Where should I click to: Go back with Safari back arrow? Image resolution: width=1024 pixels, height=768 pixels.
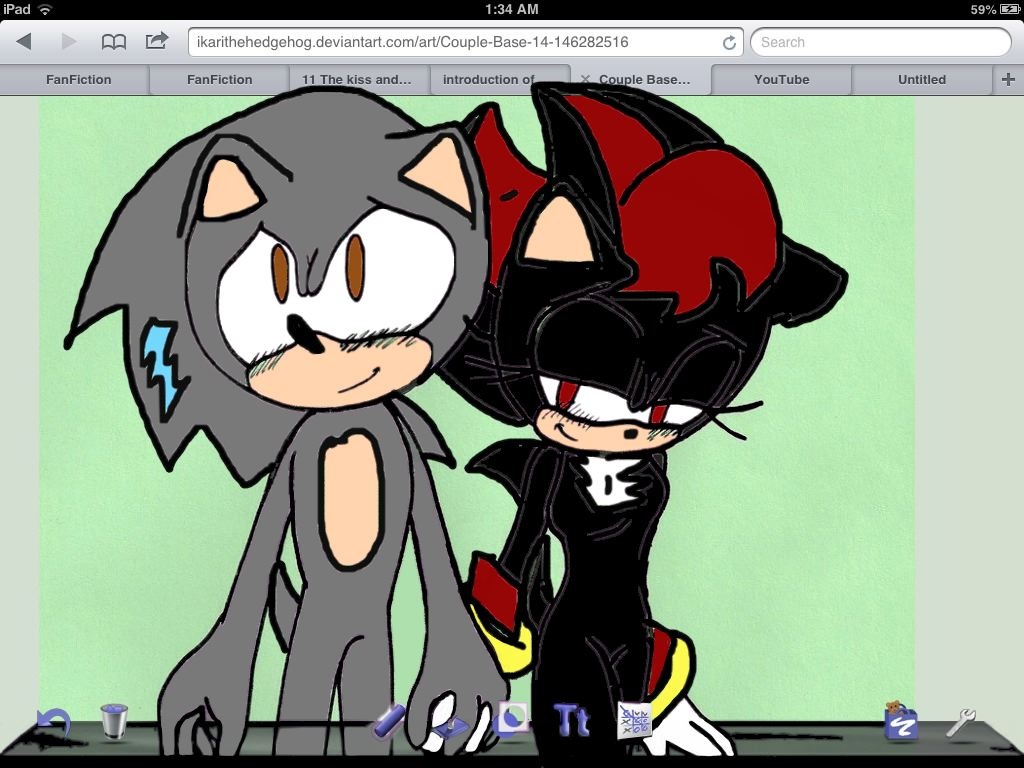[24, 42]
